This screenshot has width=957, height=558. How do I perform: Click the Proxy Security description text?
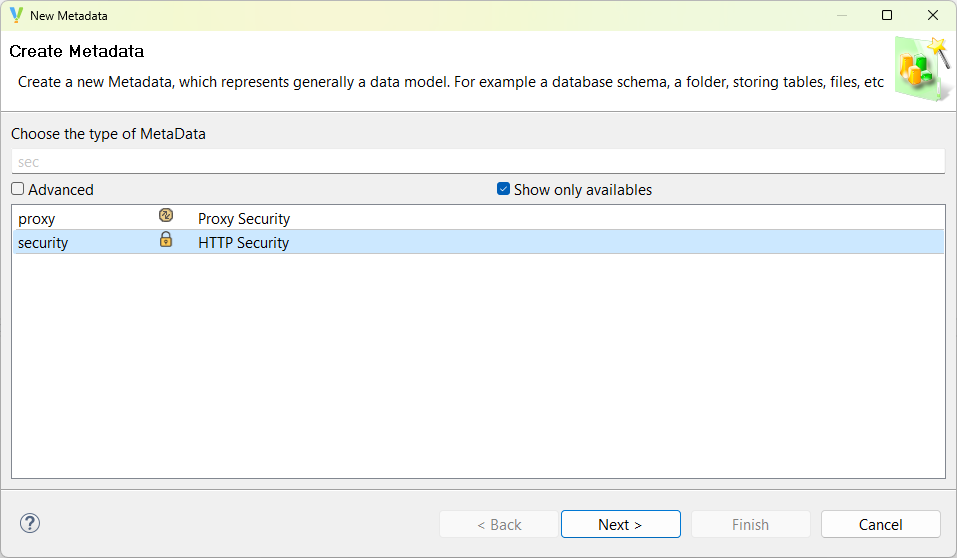click(x=244, y=218)
